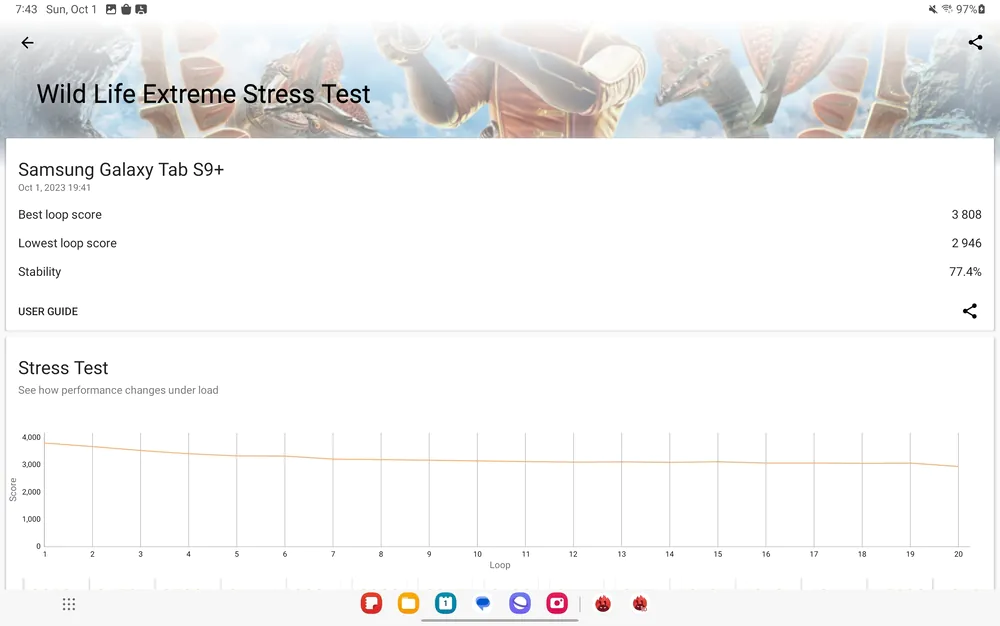Tap the "Samsung Galaxy Tab S9+" device name

coord(121,170)
